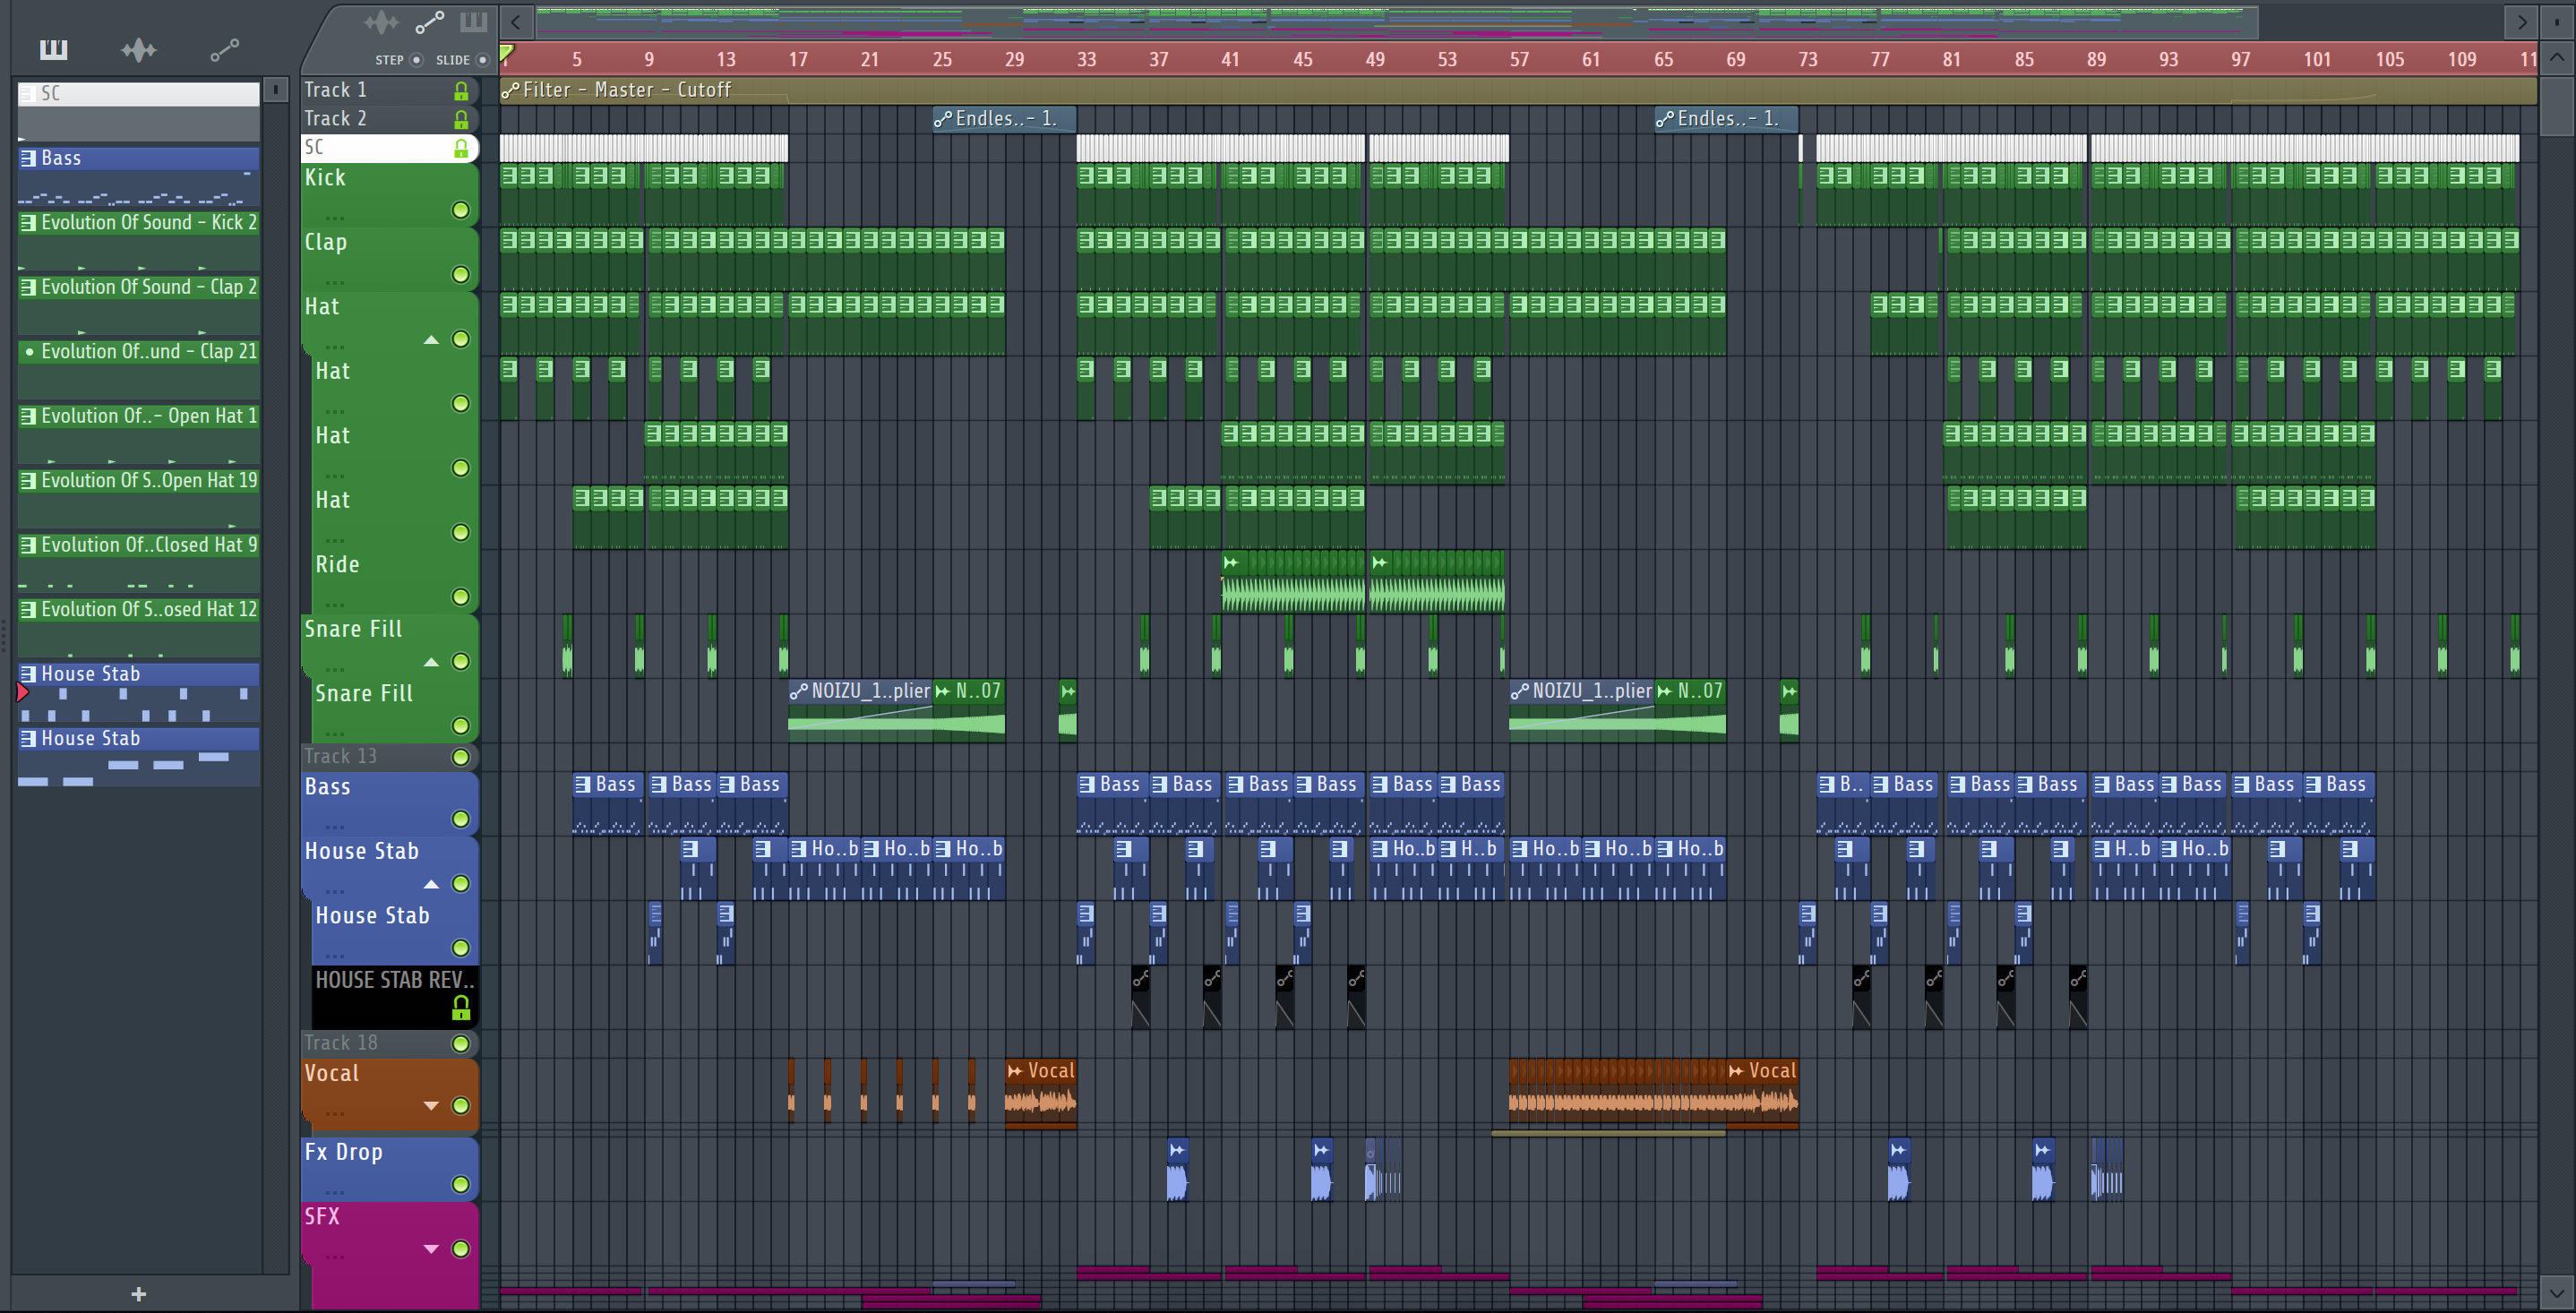Enable SLIDE mode
The height and width of the screenshot is (1313, 2576).
click(483, 60)
